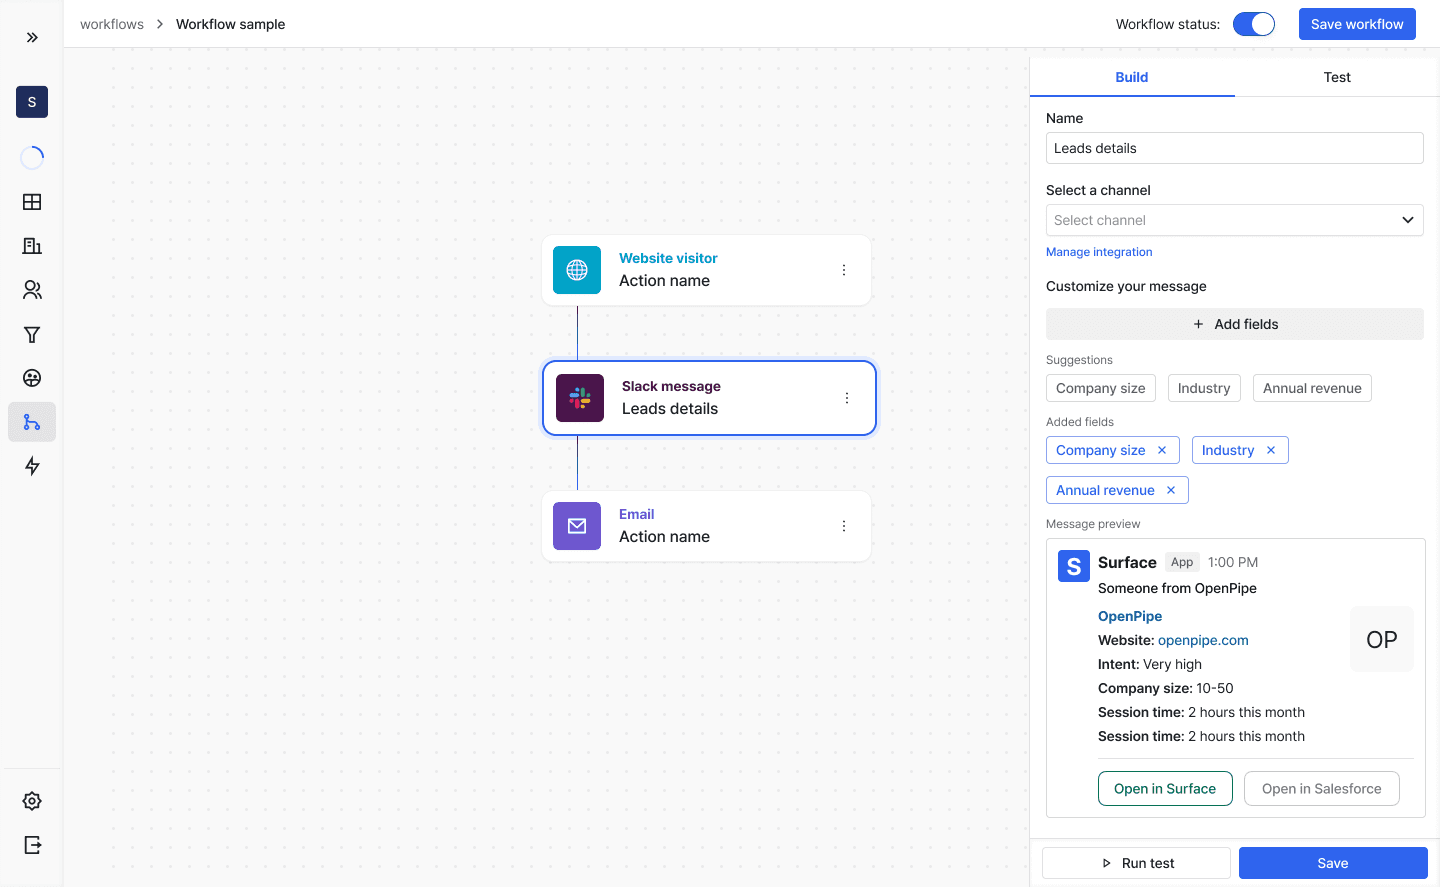1440x887 pixels.
Task: Add Industry suggestion chip
Action: [1204, 388]
